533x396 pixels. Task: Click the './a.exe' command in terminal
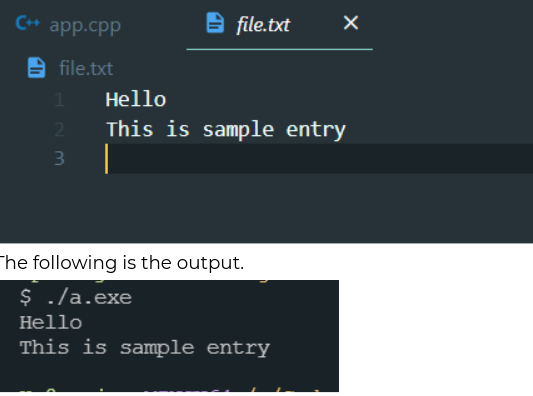[x=89, y=298]
